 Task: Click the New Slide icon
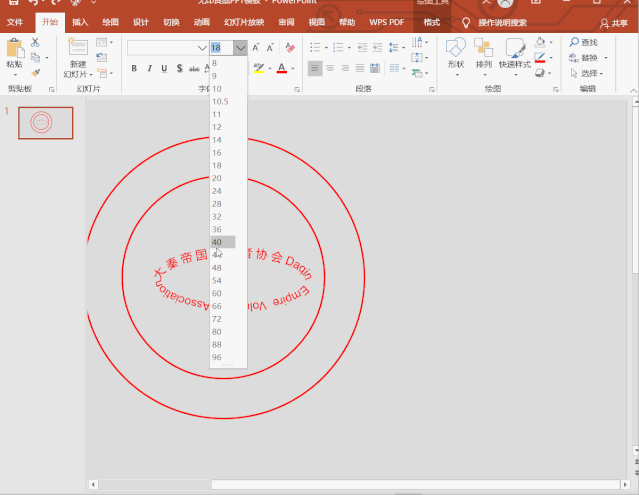[77, 47]
